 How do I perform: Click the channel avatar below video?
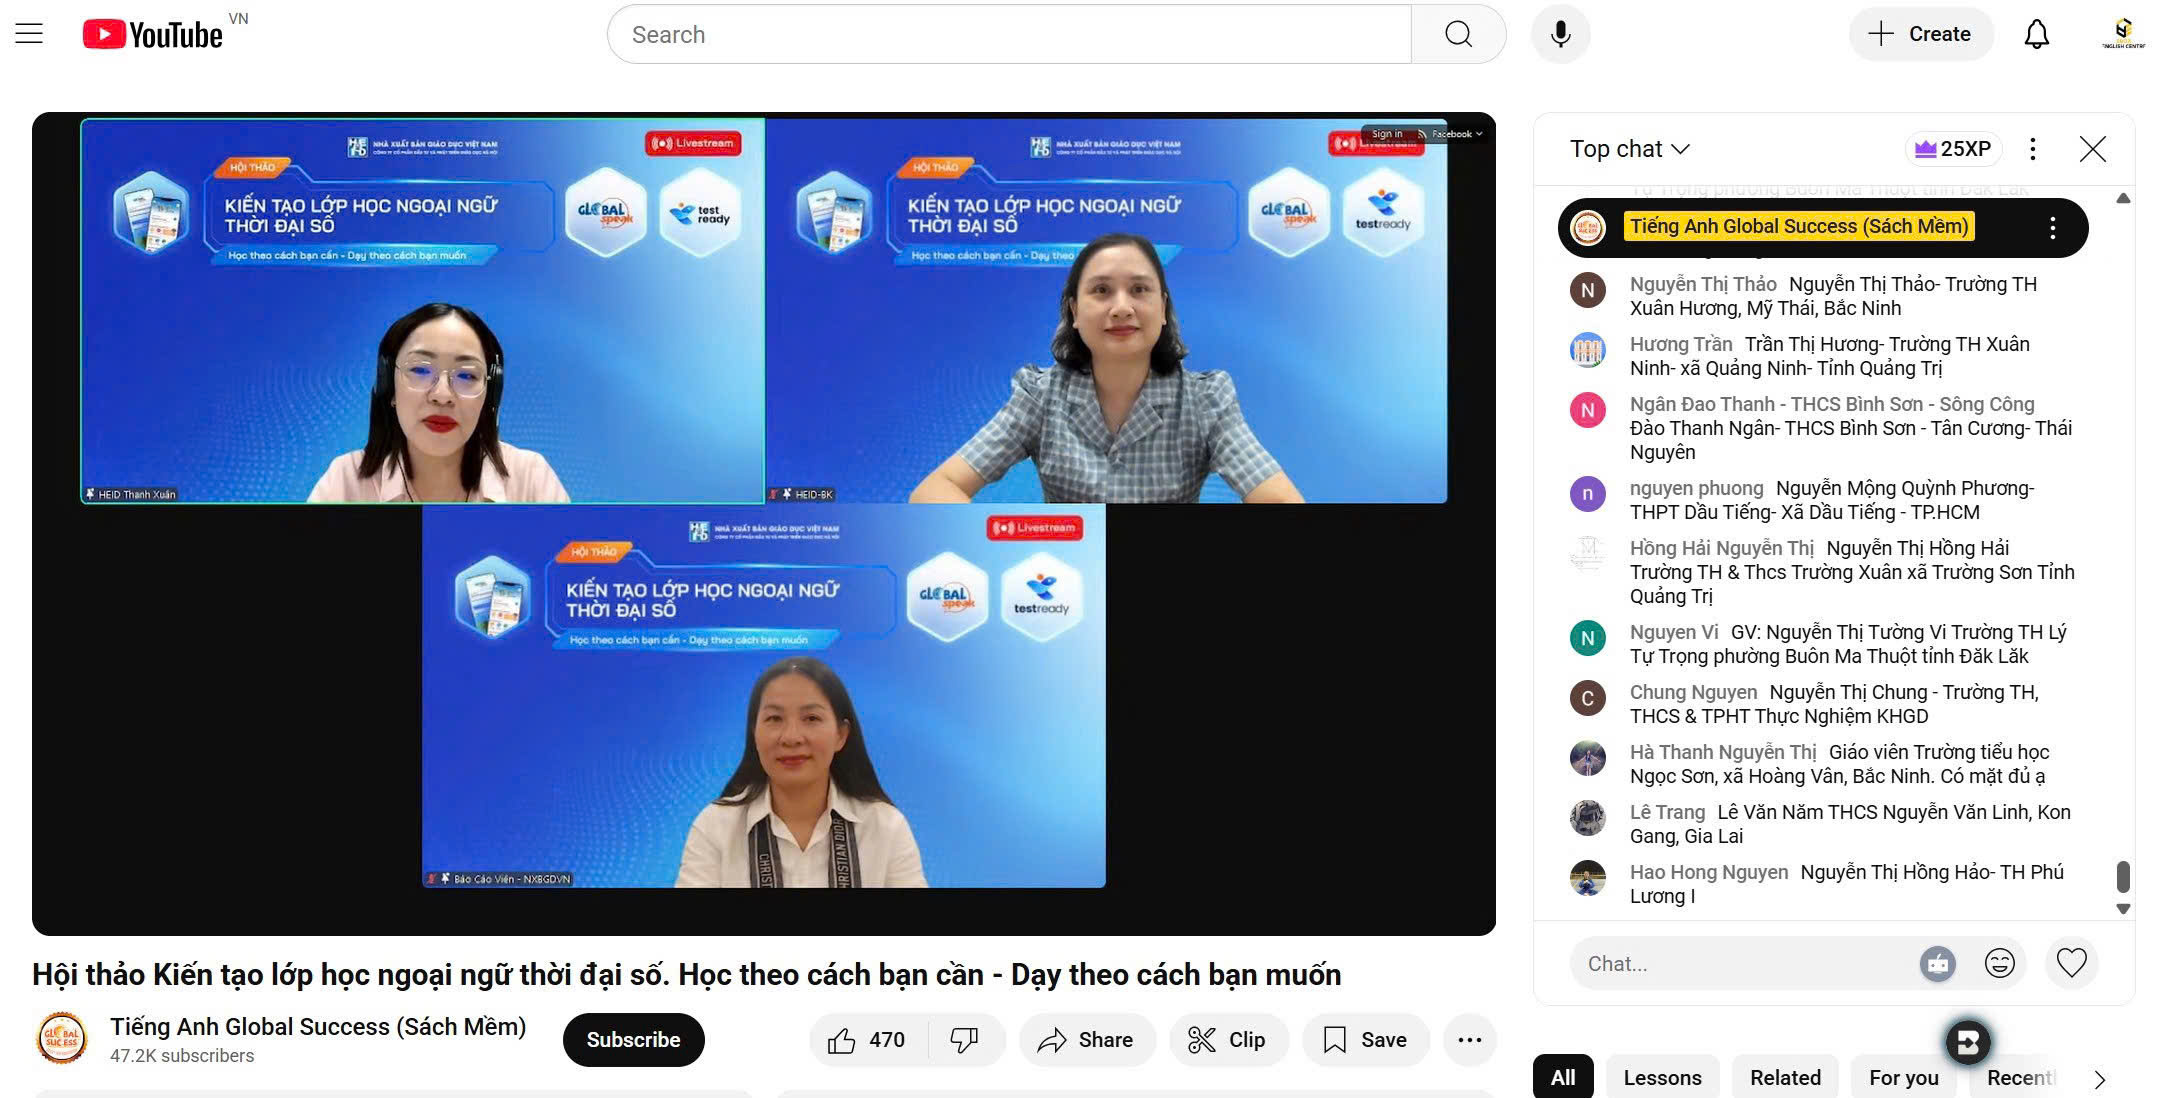point(62,1039)
